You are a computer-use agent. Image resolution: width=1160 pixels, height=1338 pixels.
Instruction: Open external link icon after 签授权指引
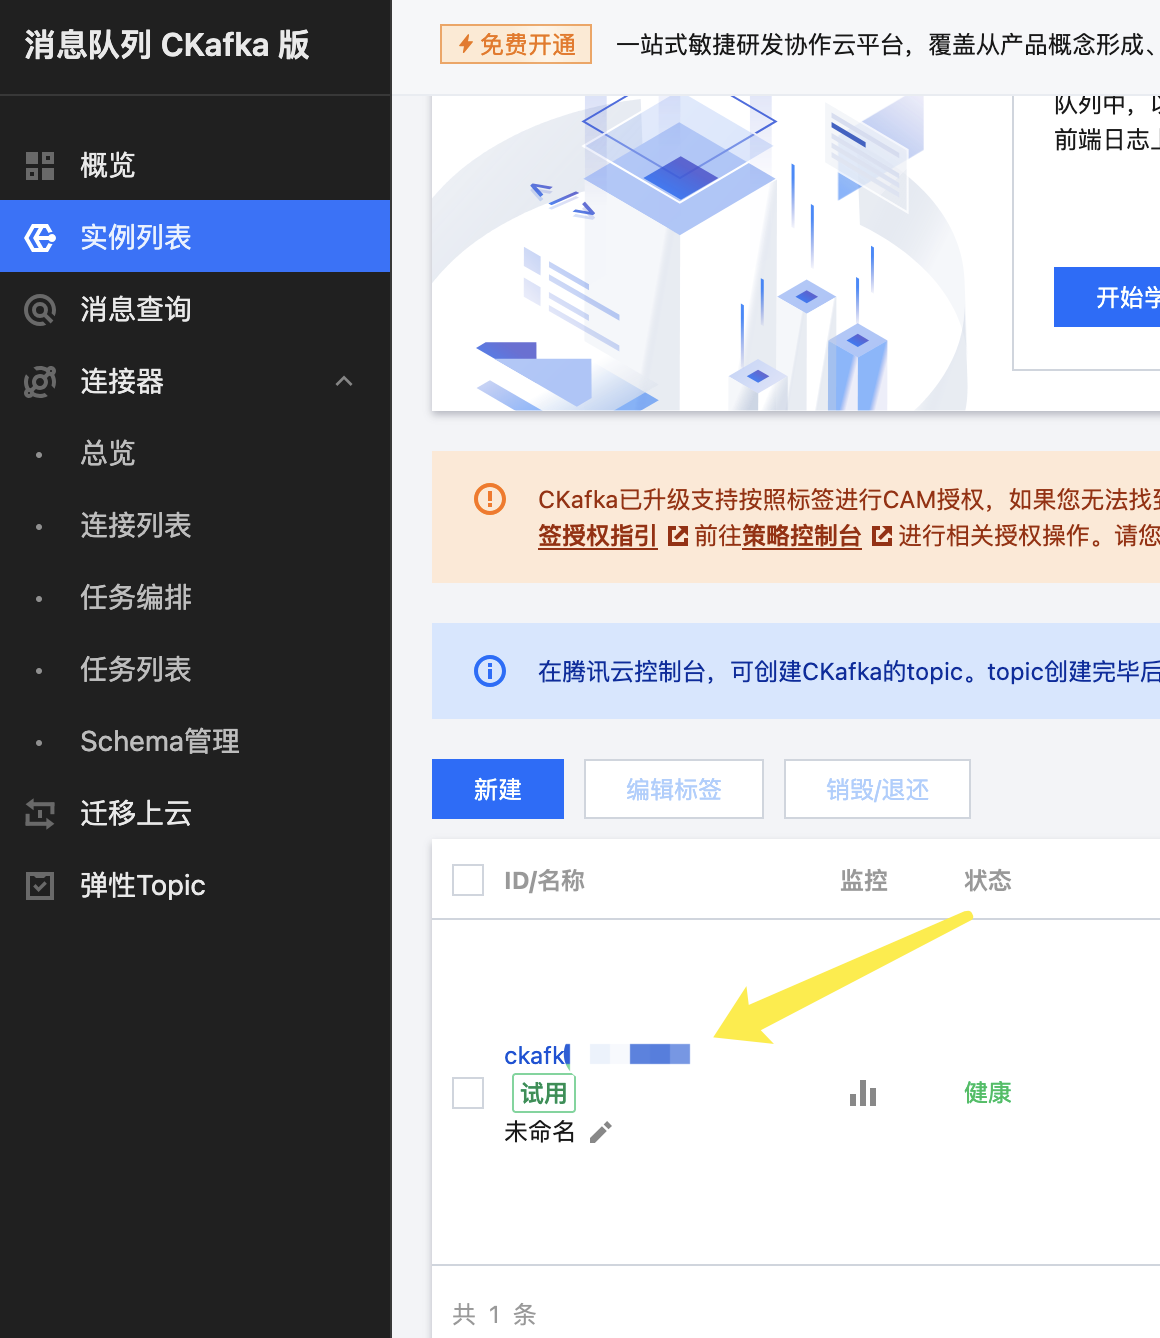point(678,536)
